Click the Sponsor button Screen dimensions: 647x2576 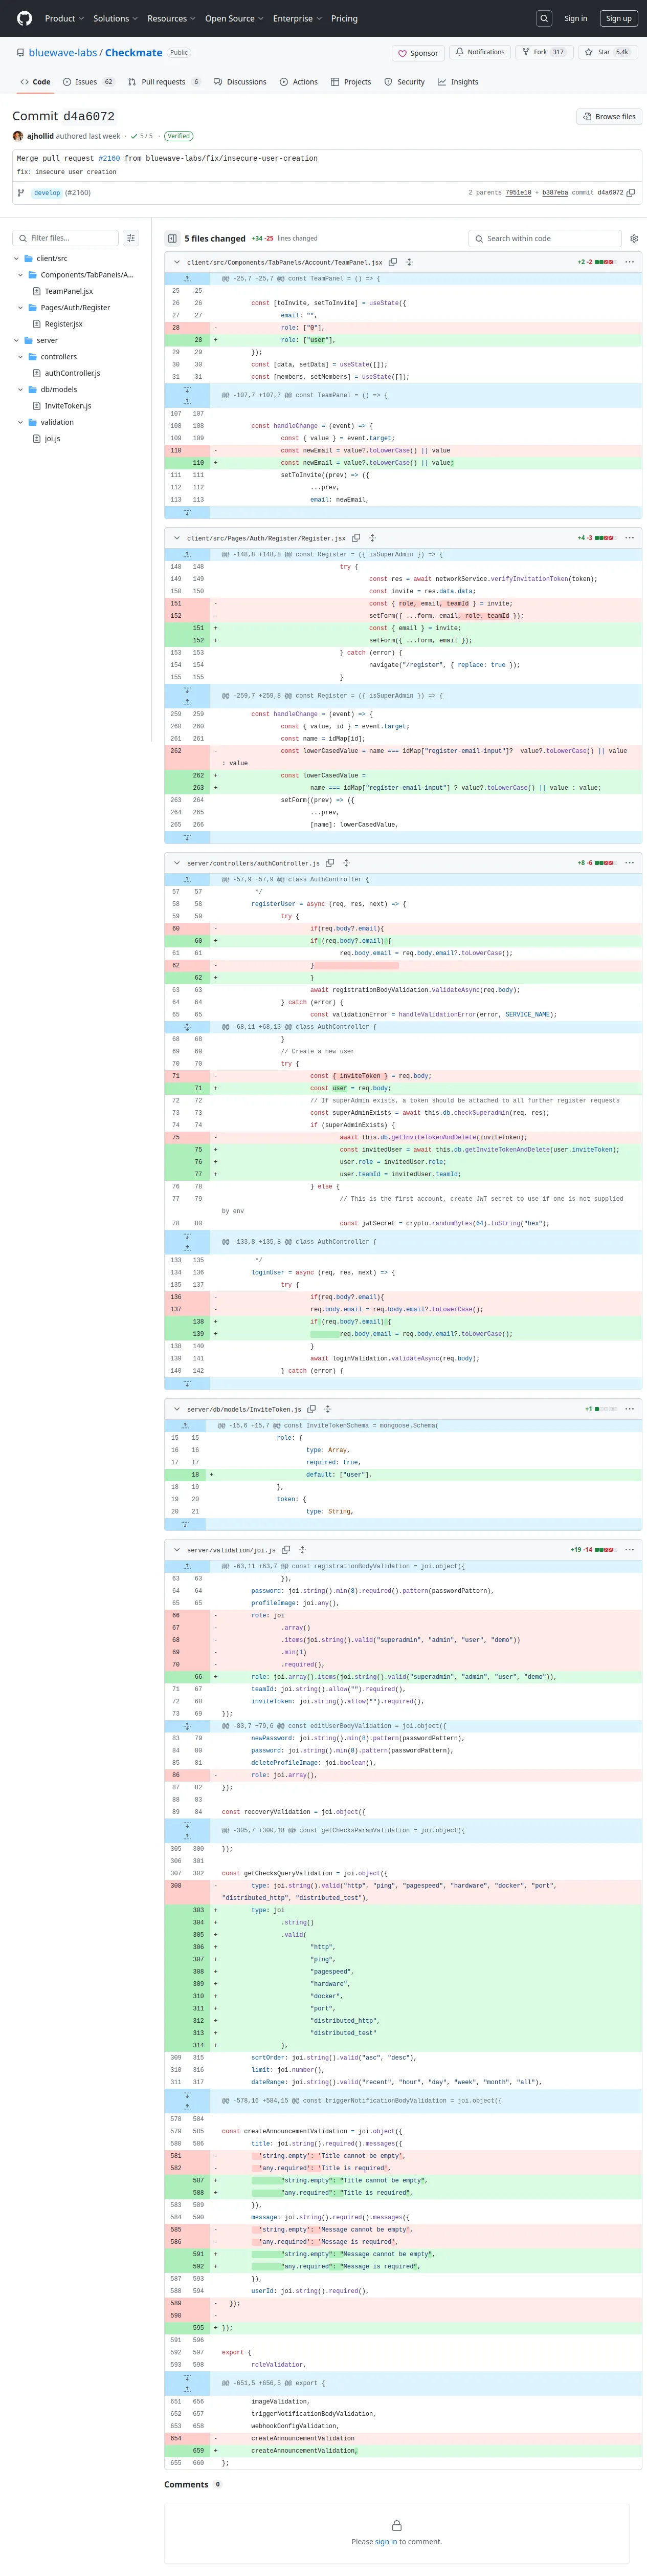pyautogui.click(x=418, y=53)
